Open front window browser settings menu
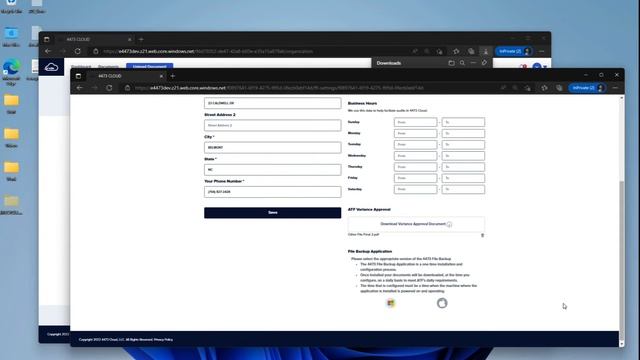Screen dimensions: 640x360 pos(615,88)
